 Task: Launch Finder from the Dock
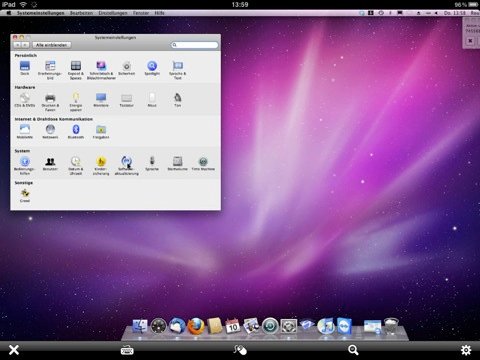click(x=140, y=326)
